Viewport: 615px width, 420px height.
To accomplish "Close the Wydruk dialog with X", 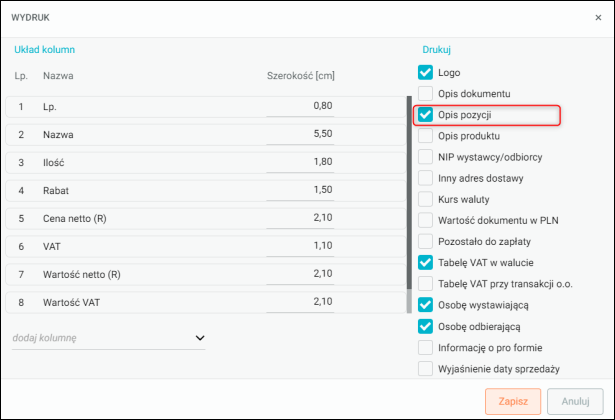I will (595, 17).
